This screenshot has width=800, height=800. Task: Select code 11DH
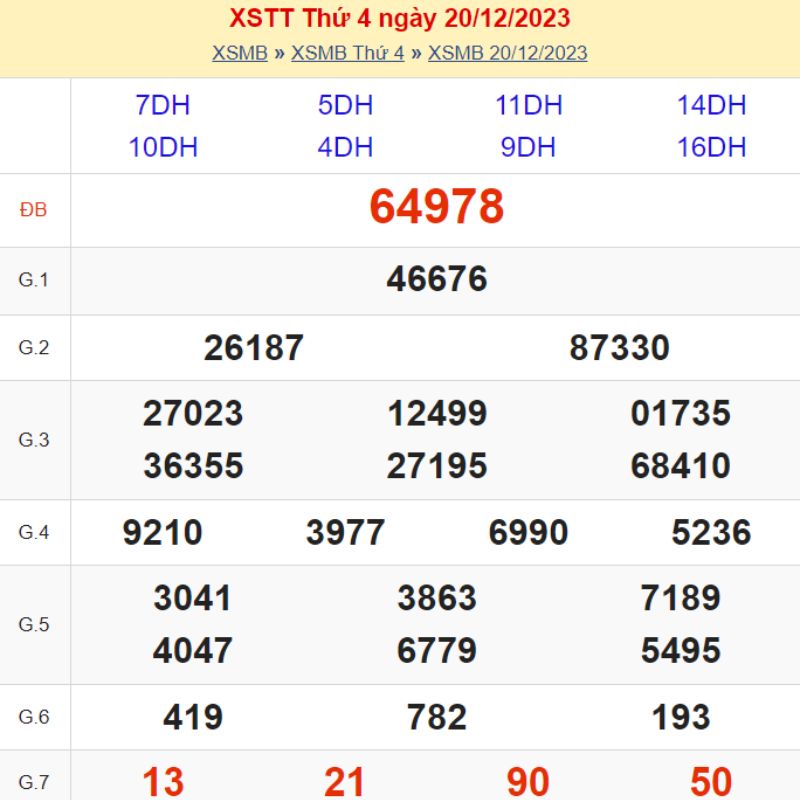click(529, 105)
